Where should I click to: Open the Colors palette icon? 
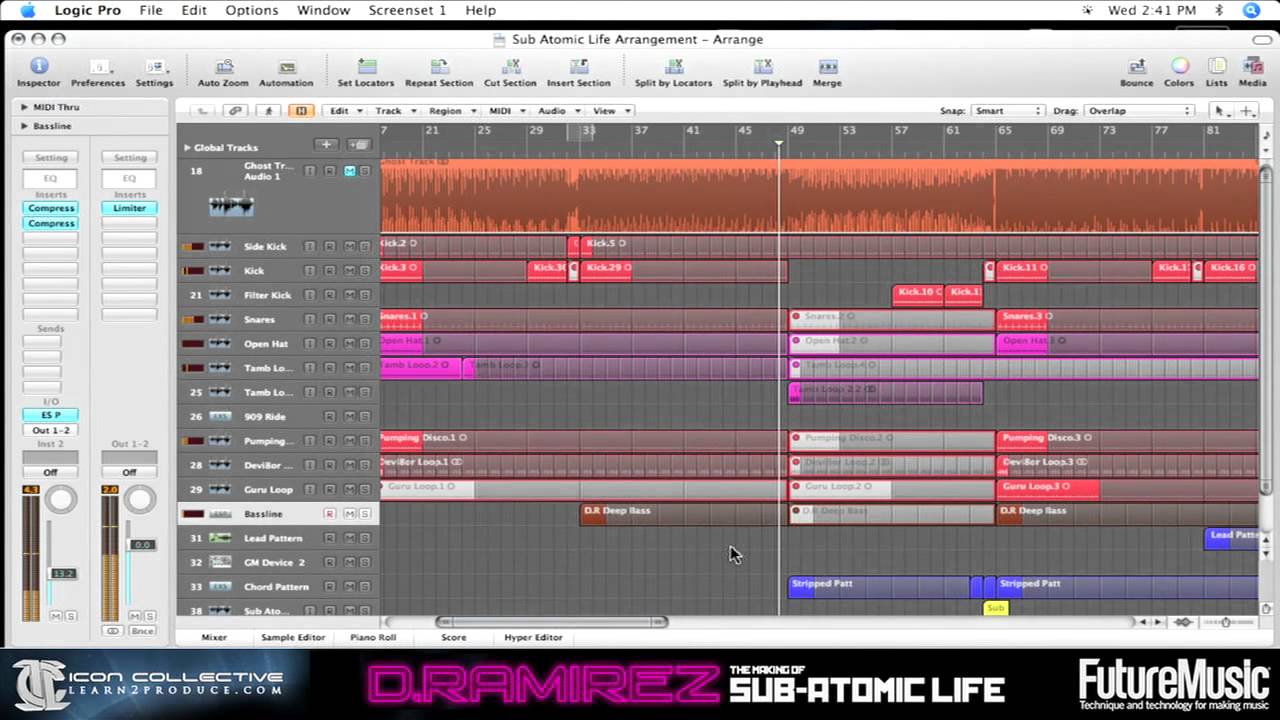click(1179, 67)
